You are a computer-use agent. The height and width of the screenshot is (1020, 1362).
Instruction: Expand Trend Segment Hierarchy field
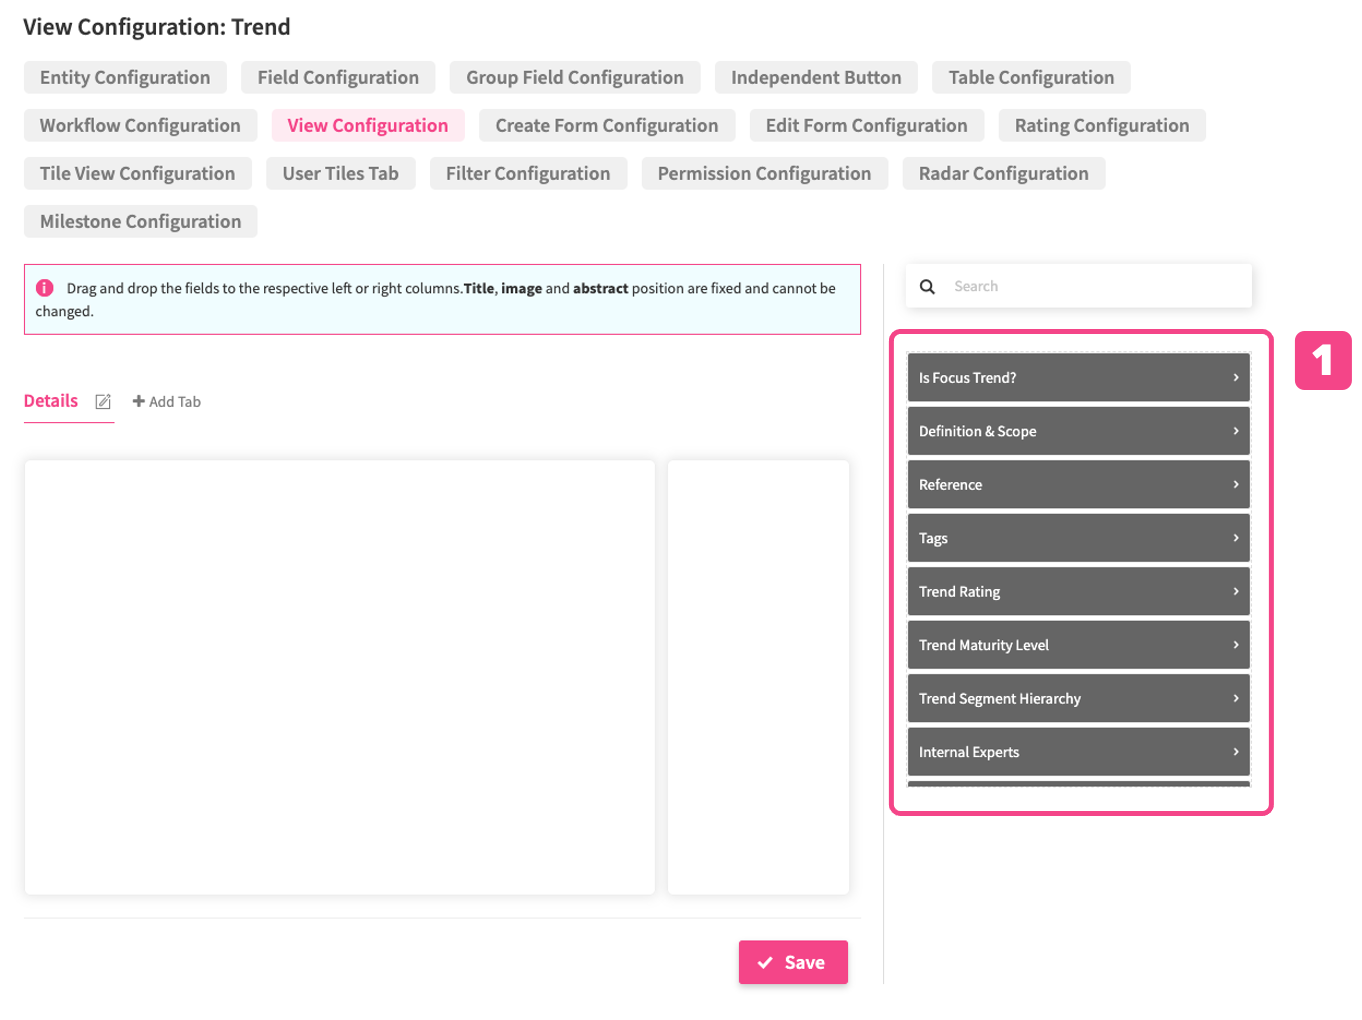1235,699
